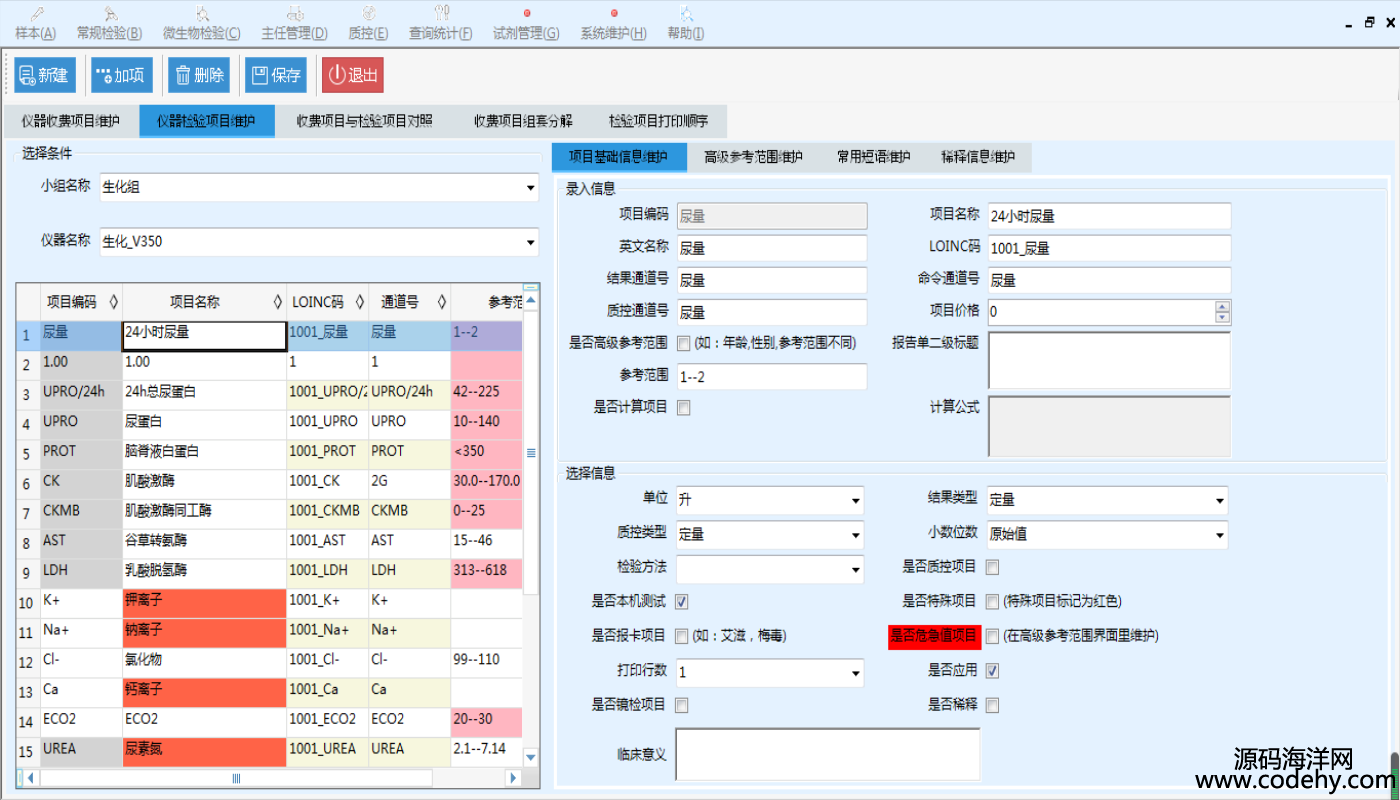Screen dimensions: 1400x800
Task: Click the LOINC码 input field
Action: [x=1109, y=247]
